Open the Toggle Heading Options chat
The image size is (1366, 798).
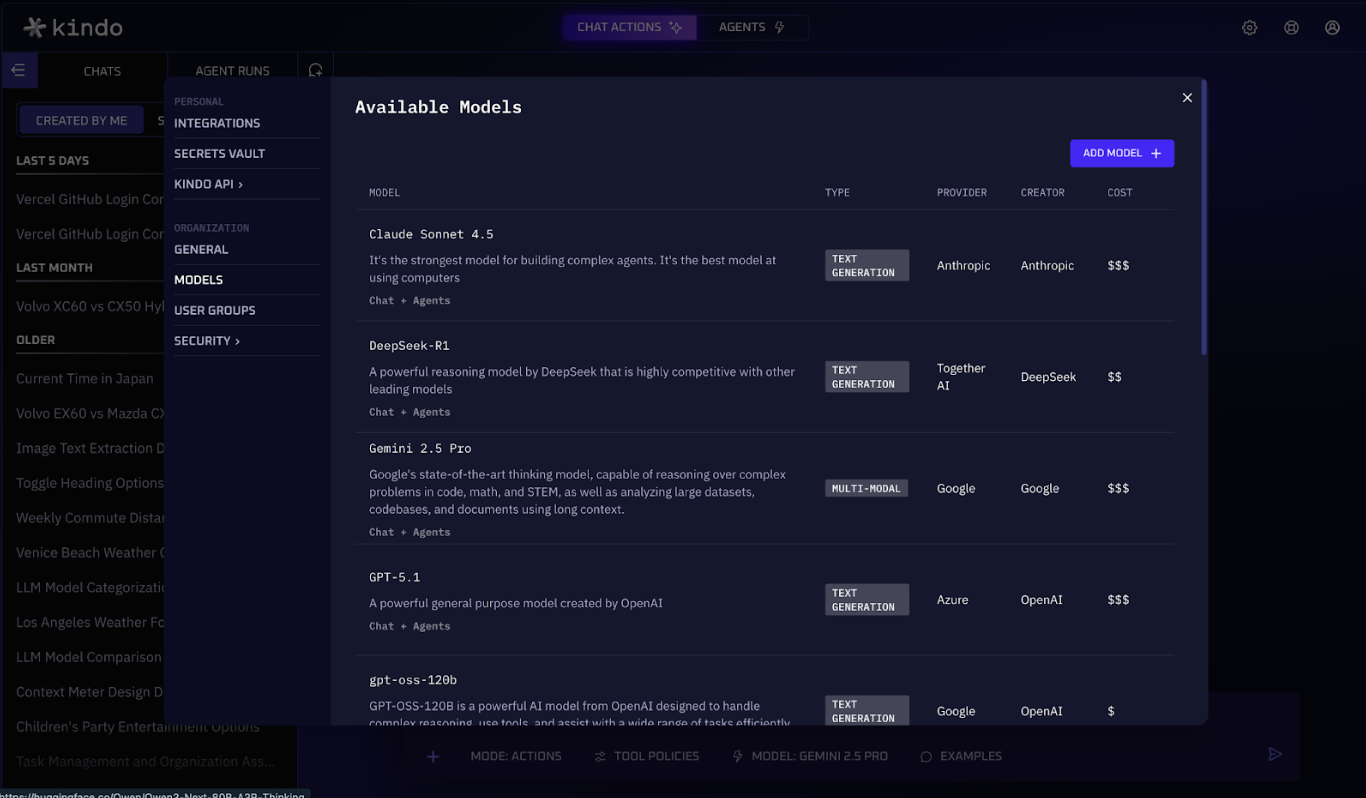pyautogui.click(x=90, y=483)
